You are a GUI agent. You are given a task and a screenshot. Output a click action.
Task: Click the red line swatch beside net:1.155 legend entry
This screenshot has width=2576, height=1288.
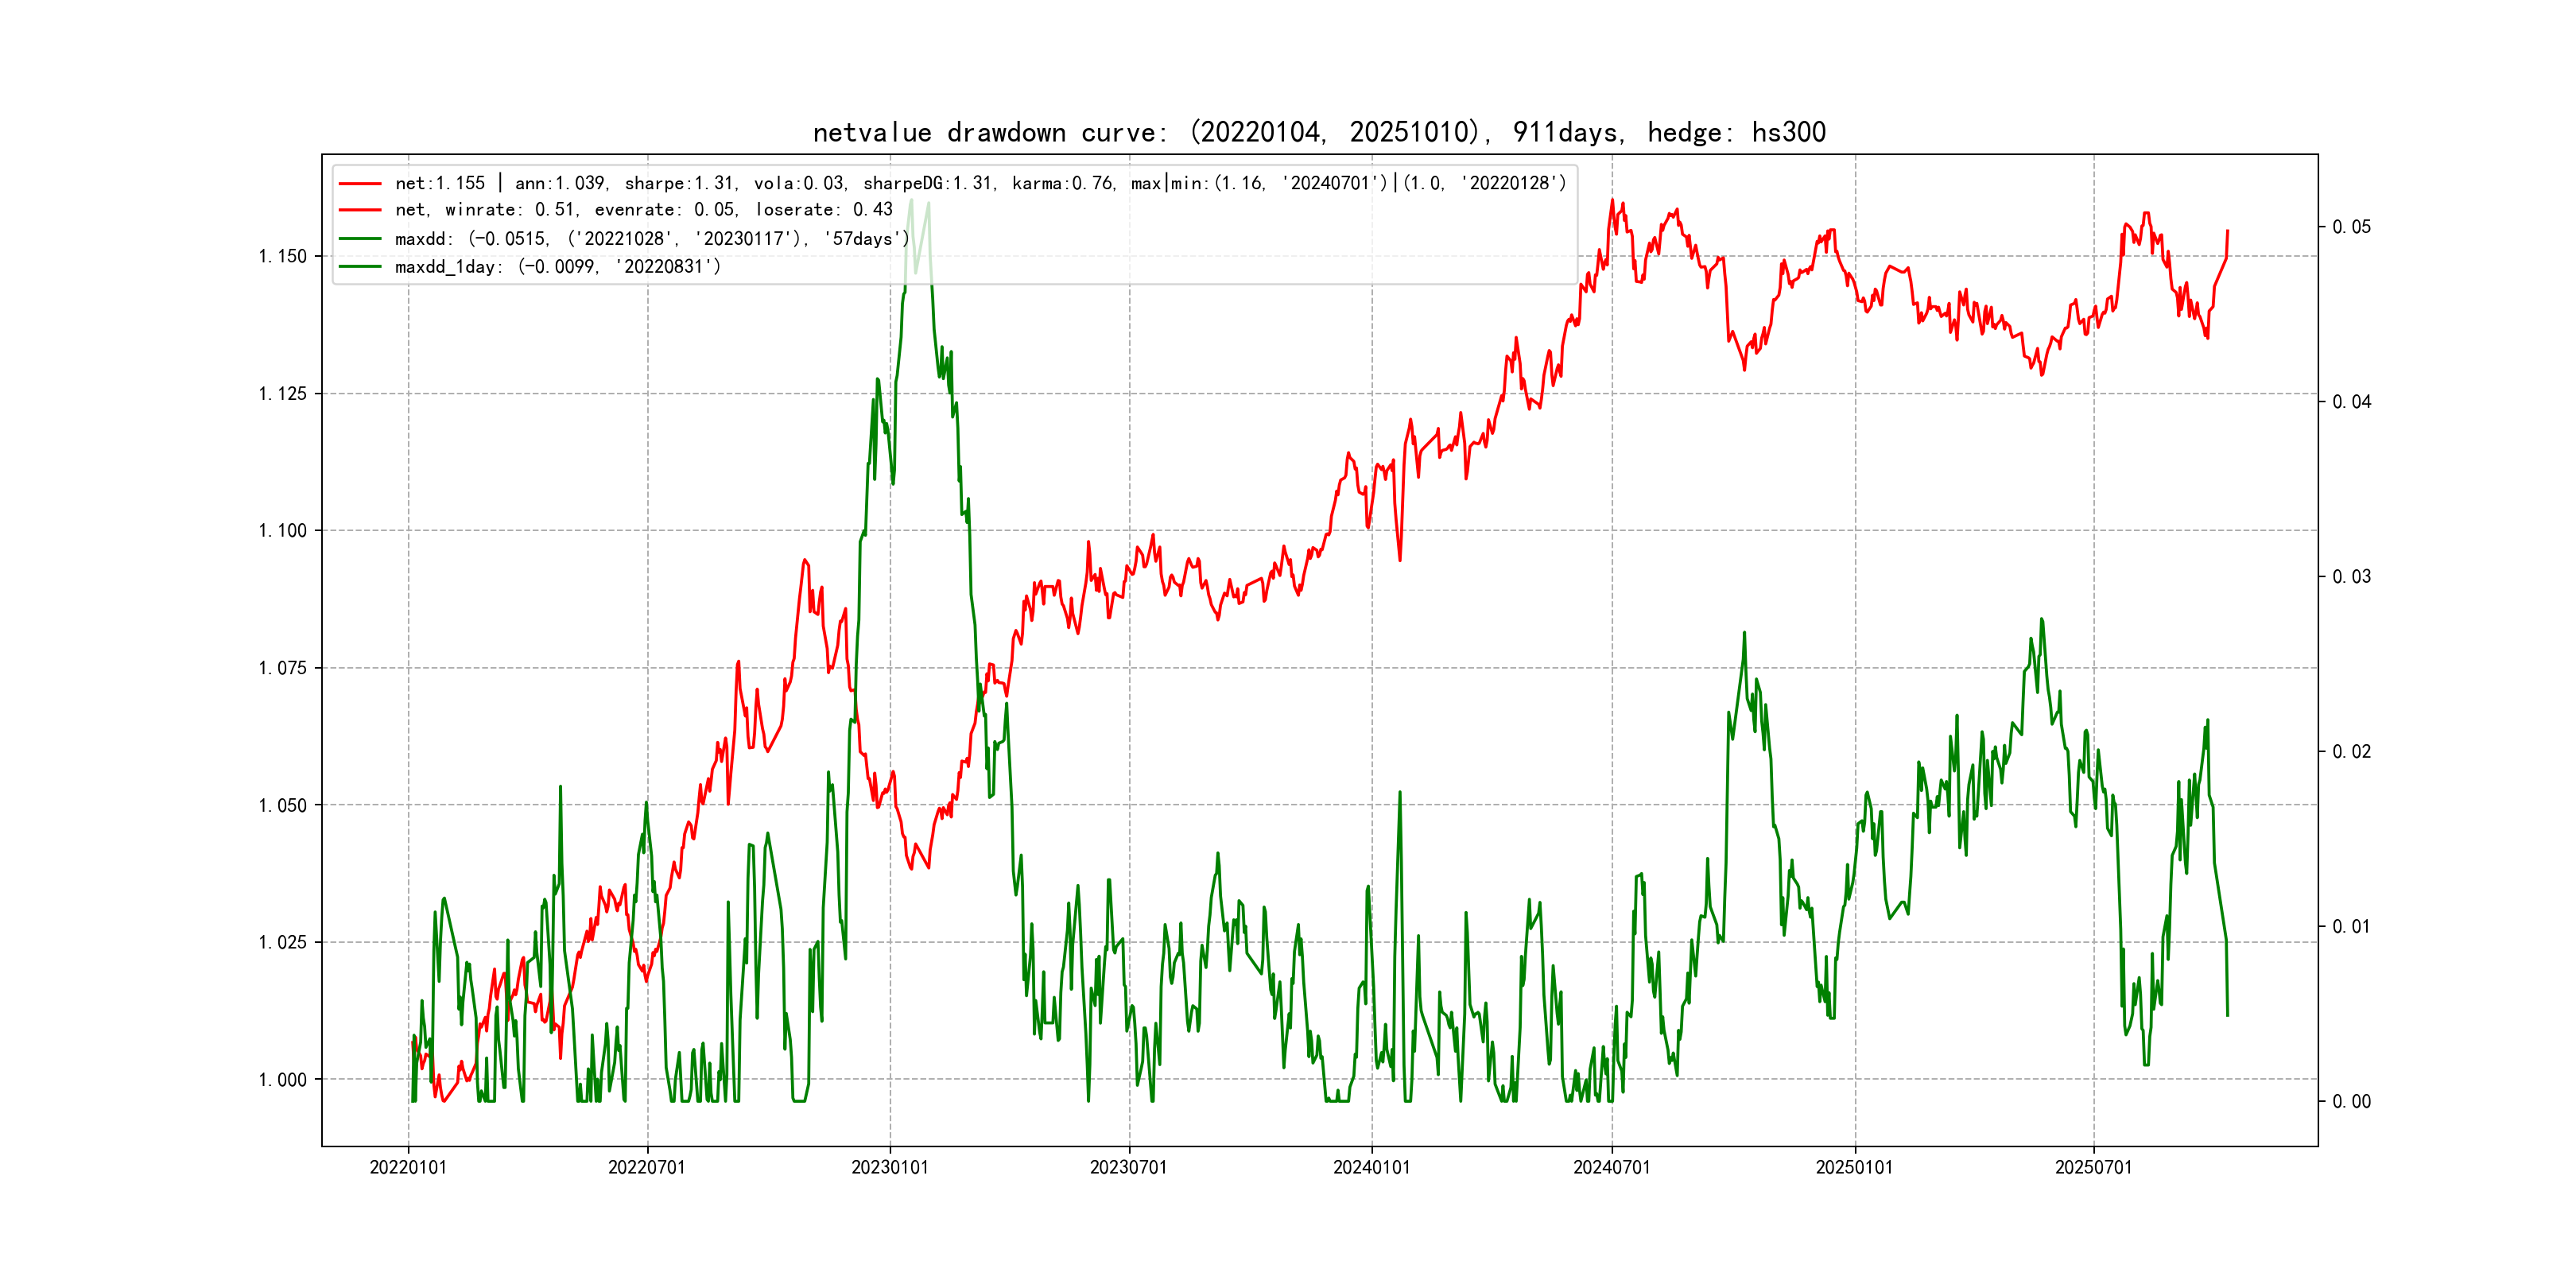pos(360,184)
